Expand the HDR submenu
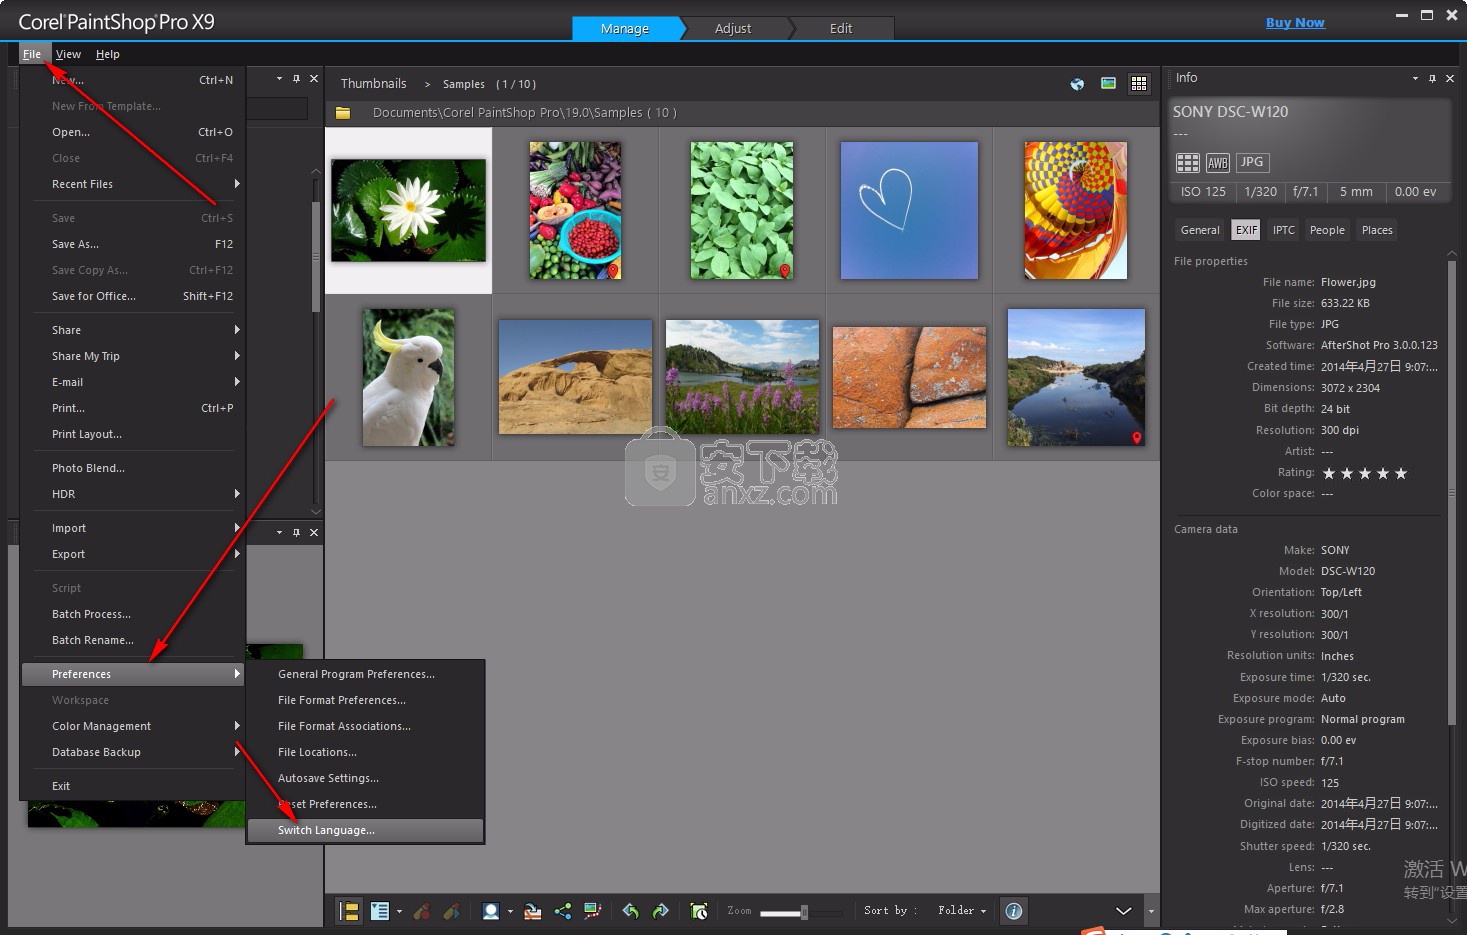This screenshot has width=1467, height=935. click(x=133, y=494)
